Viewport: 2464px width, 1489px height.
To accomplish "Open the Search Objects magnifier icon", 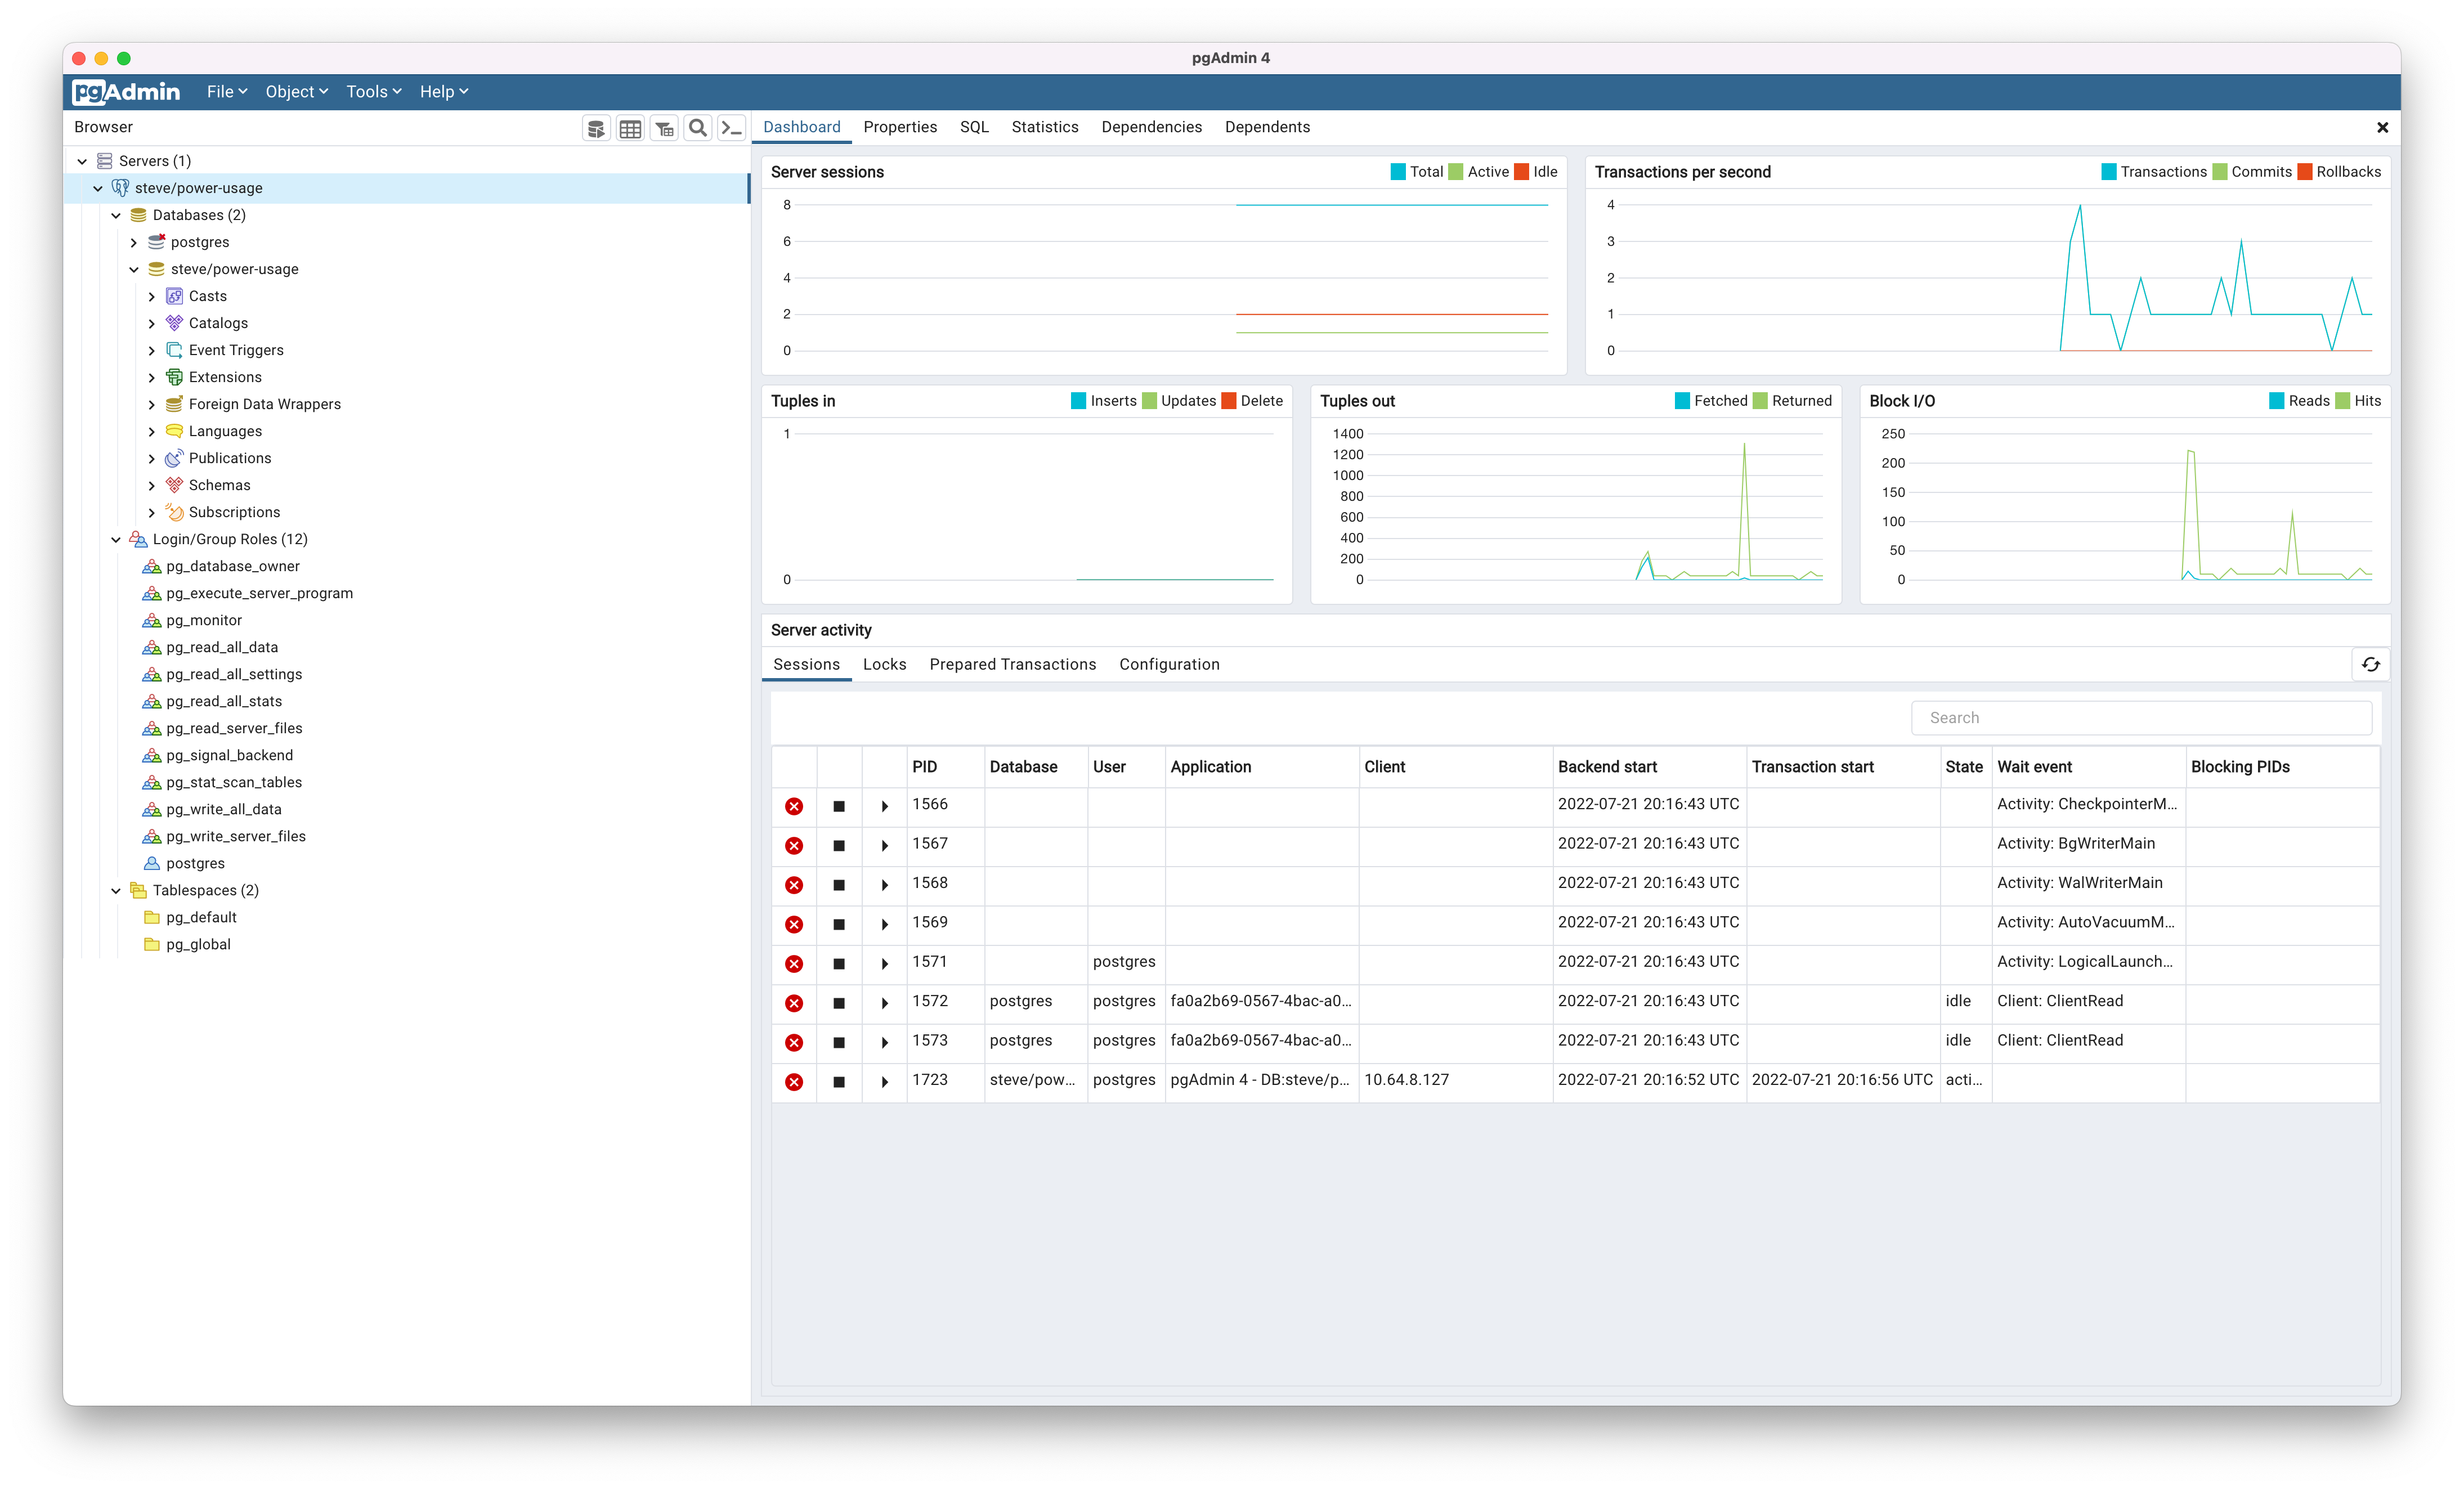I will click(x=698, y=128).
